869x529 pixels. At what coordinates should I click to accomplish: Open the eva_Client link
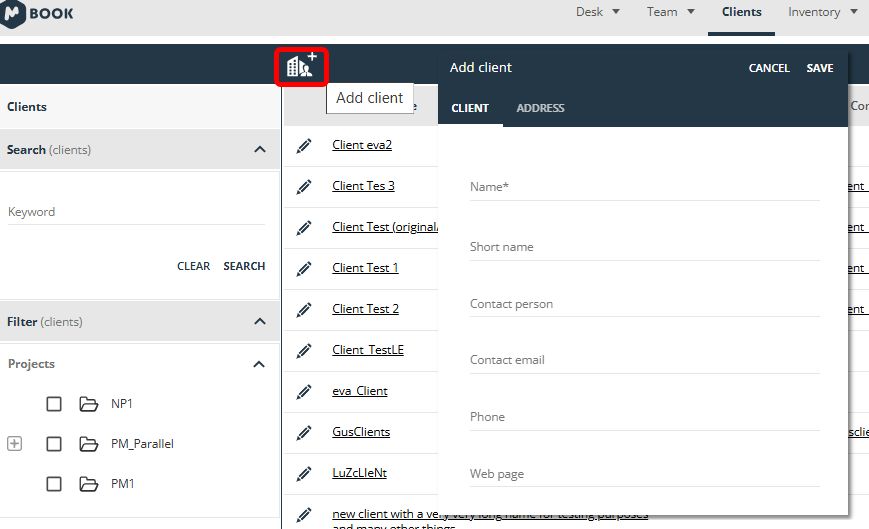click(x=360, y=391)
